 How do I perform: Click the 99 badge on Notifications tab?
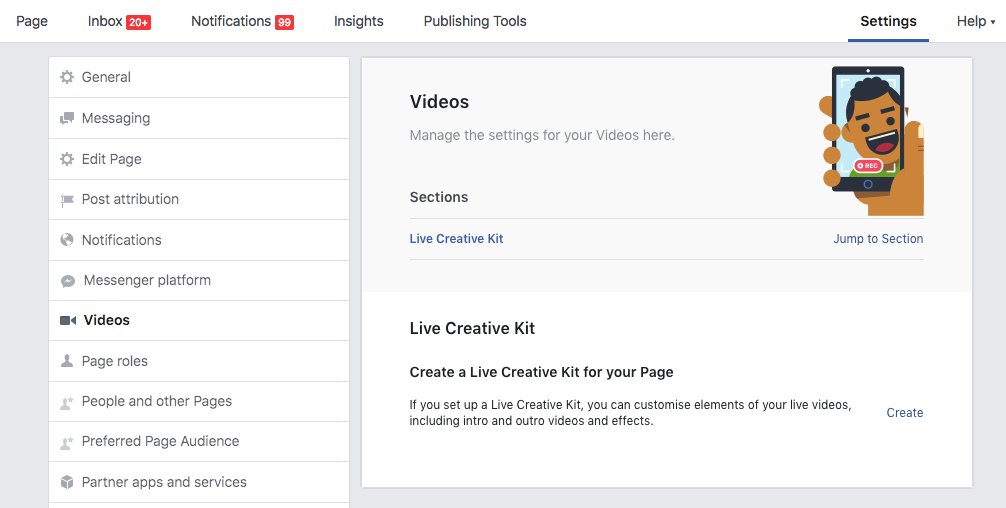(x=284, y=22)
